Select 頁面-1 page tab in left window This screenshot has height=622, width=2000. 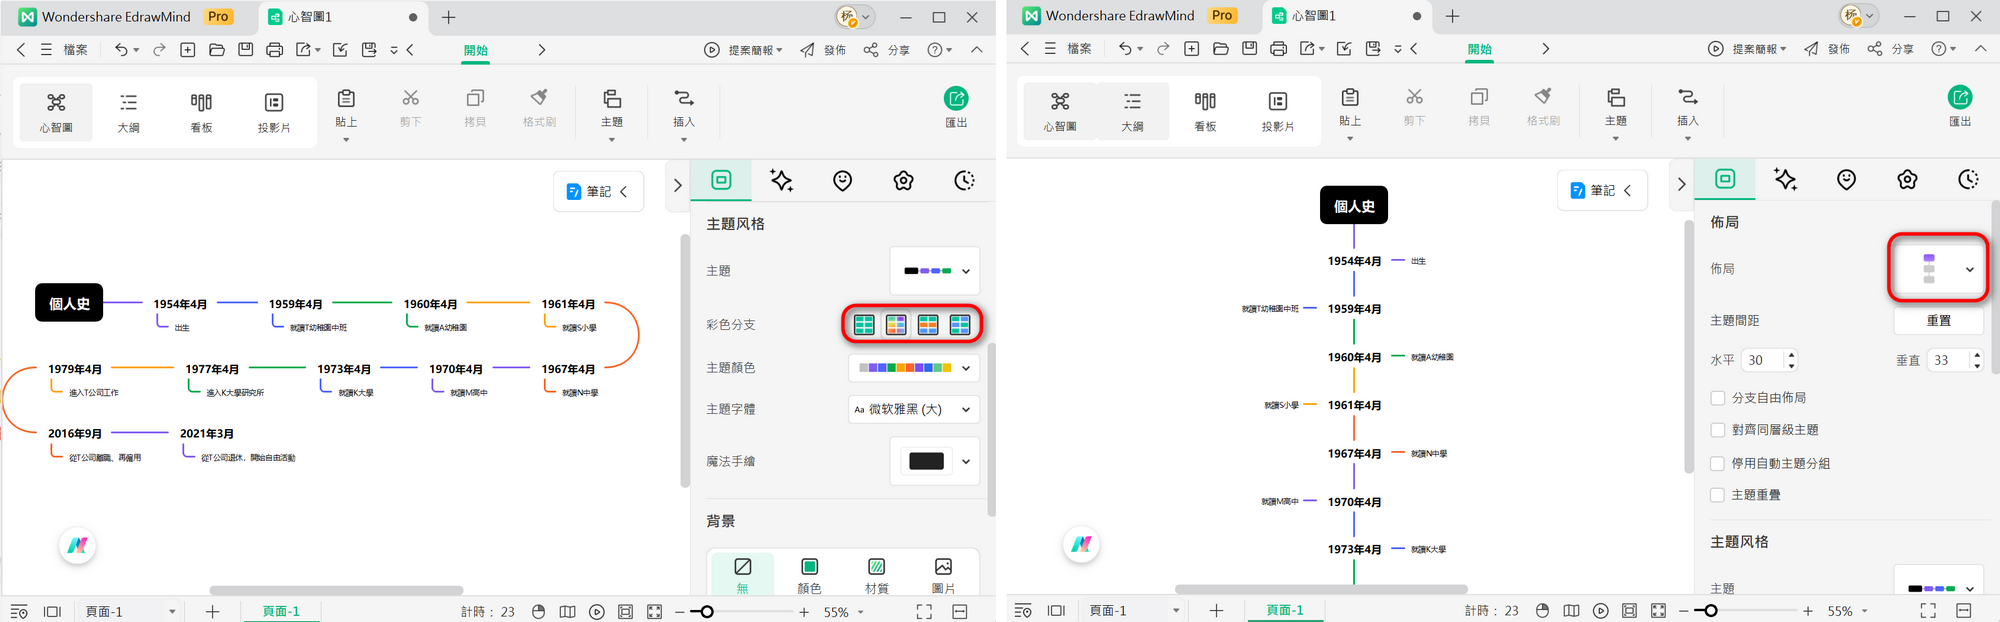pos(281,611)
